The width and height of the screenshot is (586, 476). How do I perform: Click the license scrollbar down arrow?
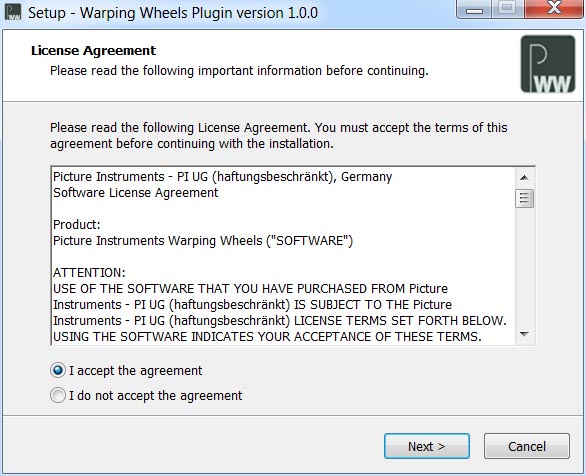[x=524, y=334]
